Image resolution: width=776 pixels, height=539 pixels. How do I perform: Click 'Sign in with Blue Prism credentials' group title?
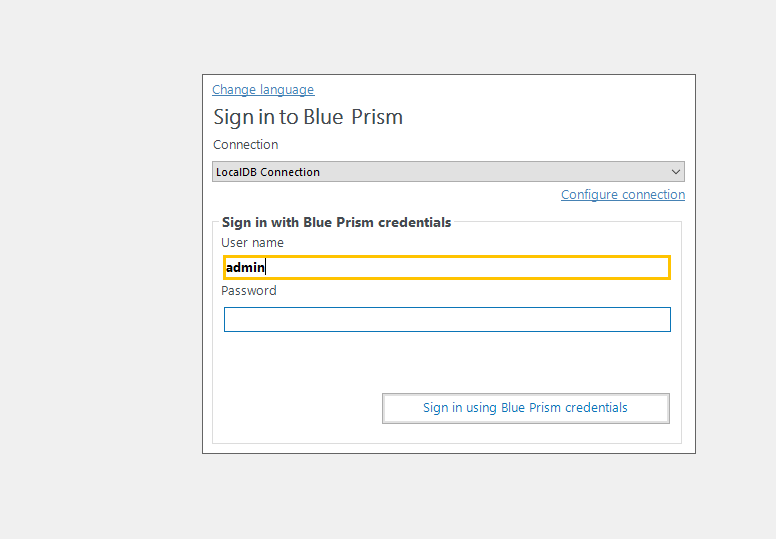[x=336, y=222]
